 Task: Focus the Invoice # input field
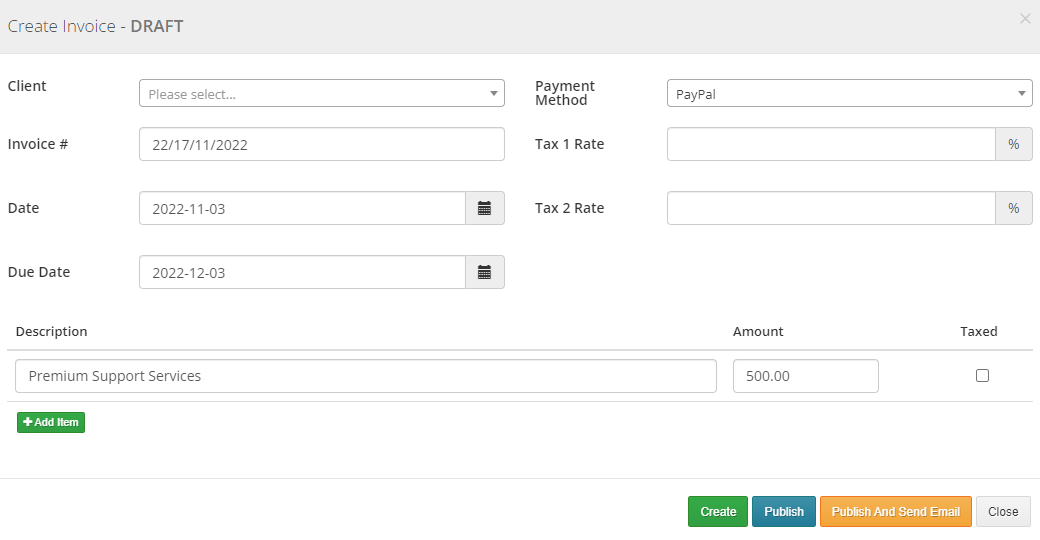pyautogui.click(x=322, y=144)
